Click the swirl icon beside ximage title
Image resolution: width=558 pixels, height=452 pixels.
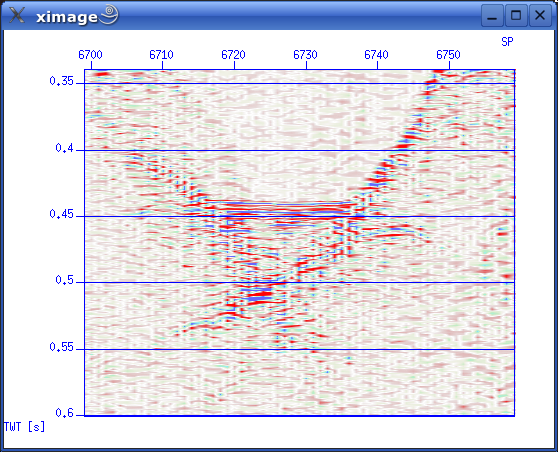(x=110, y=14)
